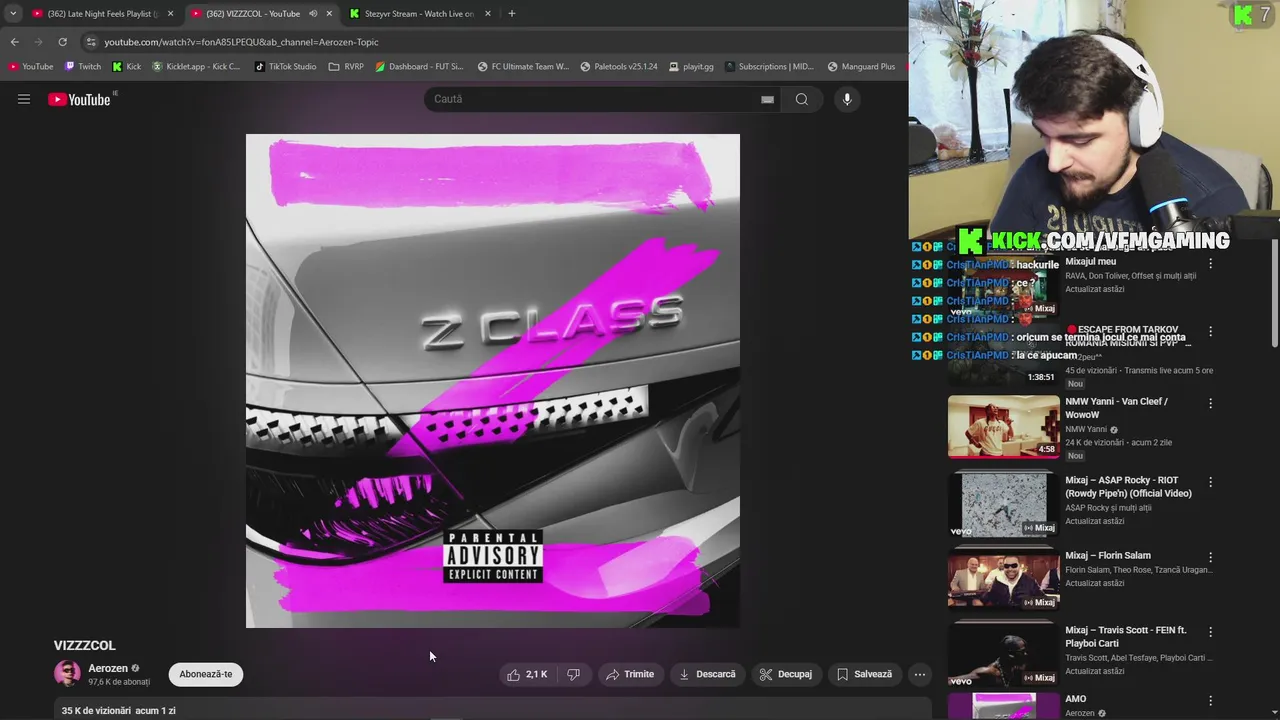Click the Decupaj clip button
This screenshot has height=720, width=1280.
(x=786, y=674)
